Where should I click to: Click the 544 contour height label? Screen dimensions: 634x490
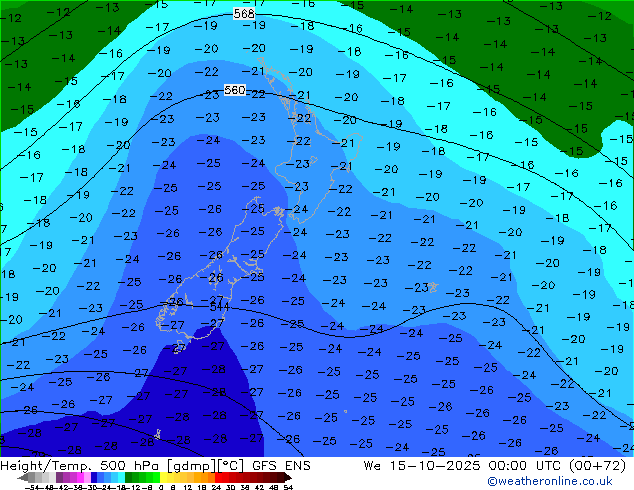(220, 307)
